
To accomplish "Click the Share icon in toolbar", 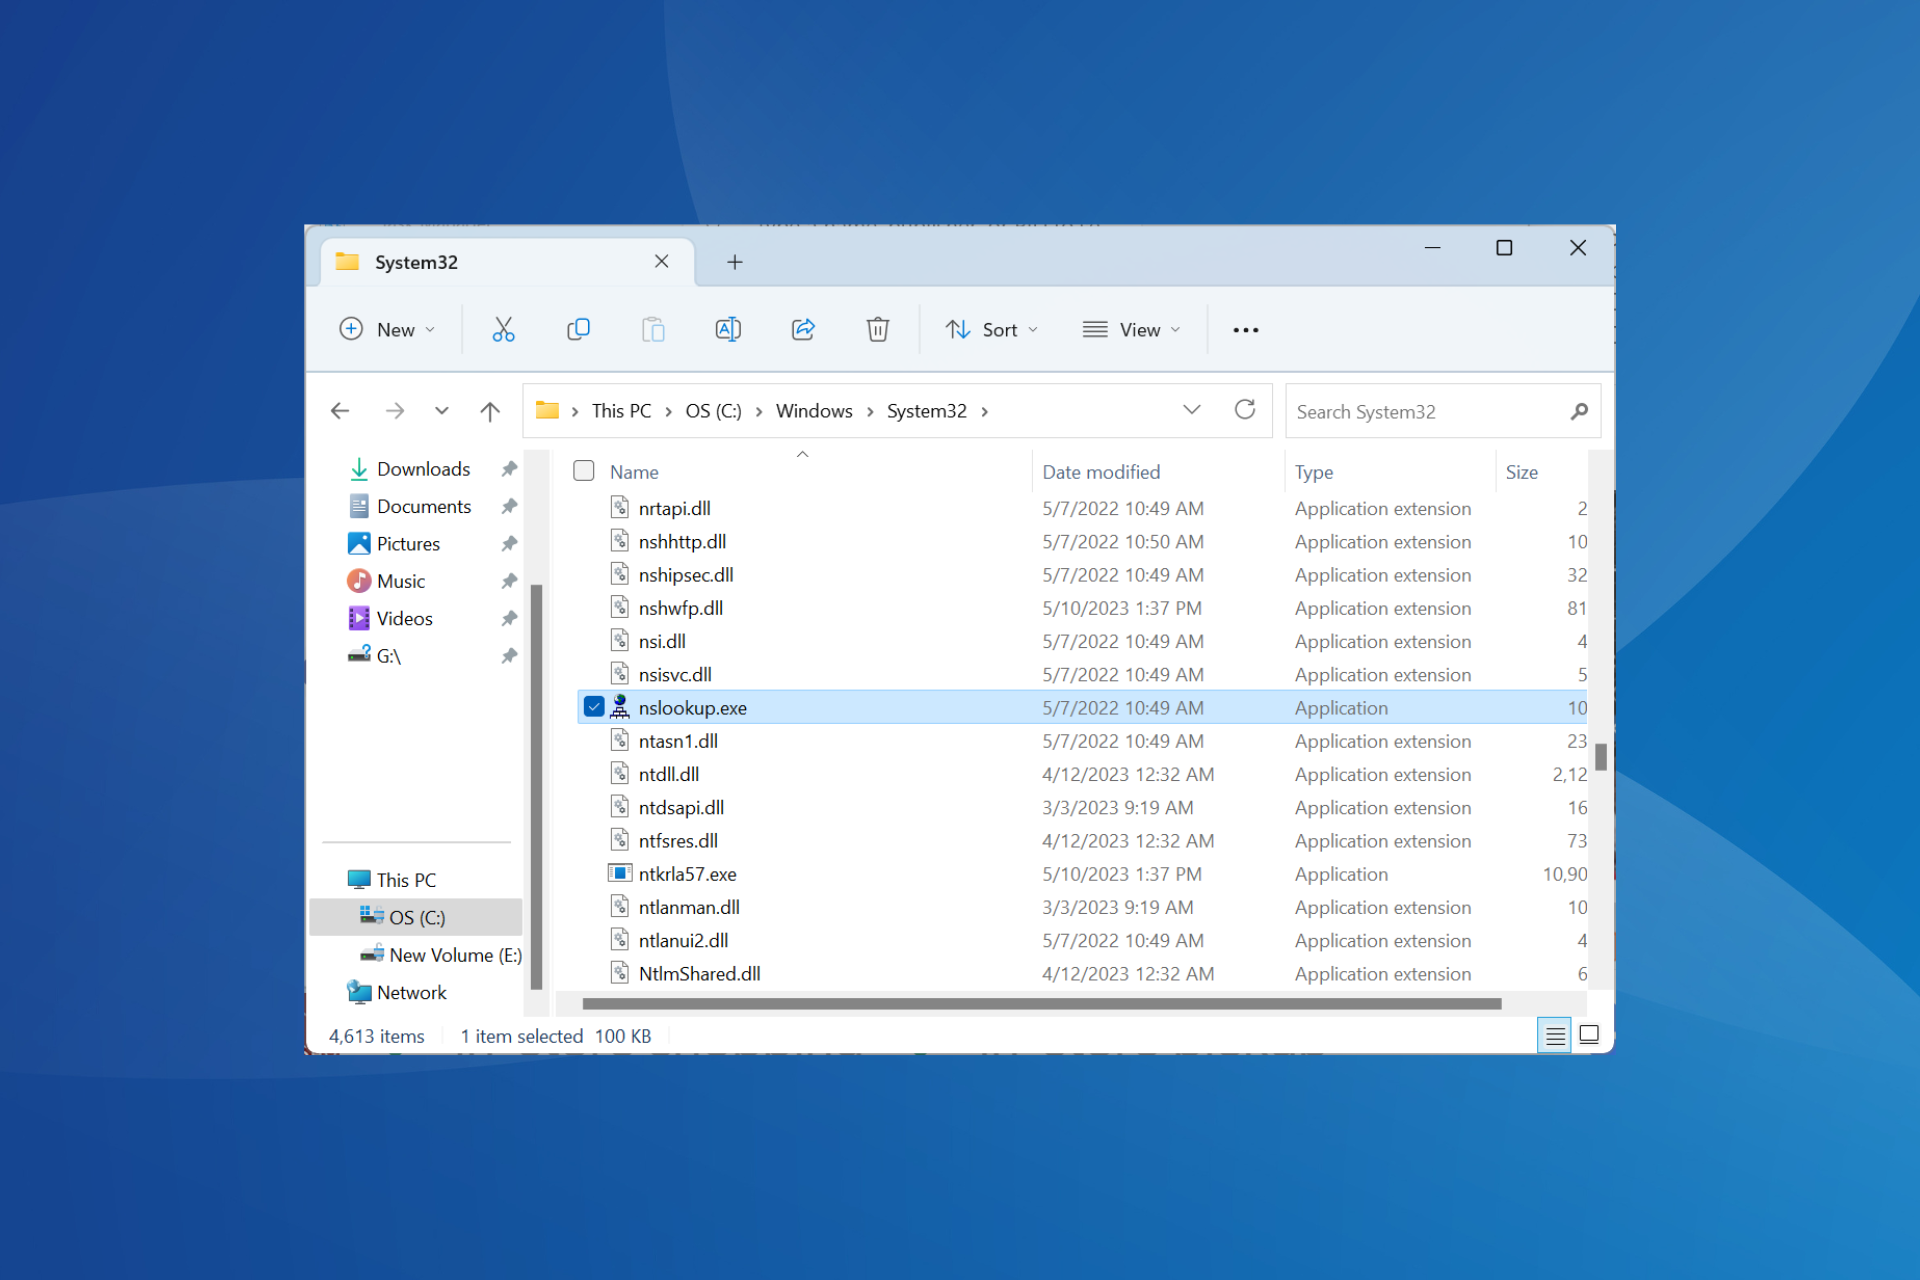I will (x=803, y=329).
